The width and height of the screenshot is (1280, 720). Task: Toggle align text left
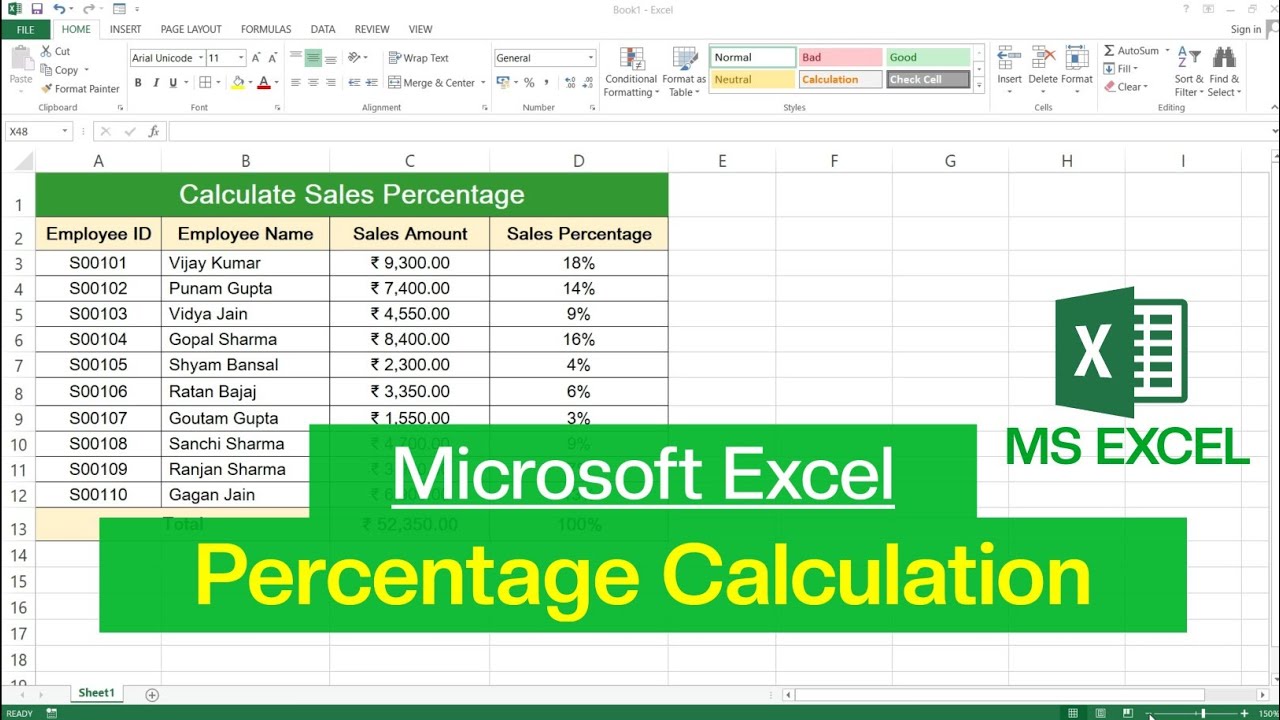click(x=296, y=83)
